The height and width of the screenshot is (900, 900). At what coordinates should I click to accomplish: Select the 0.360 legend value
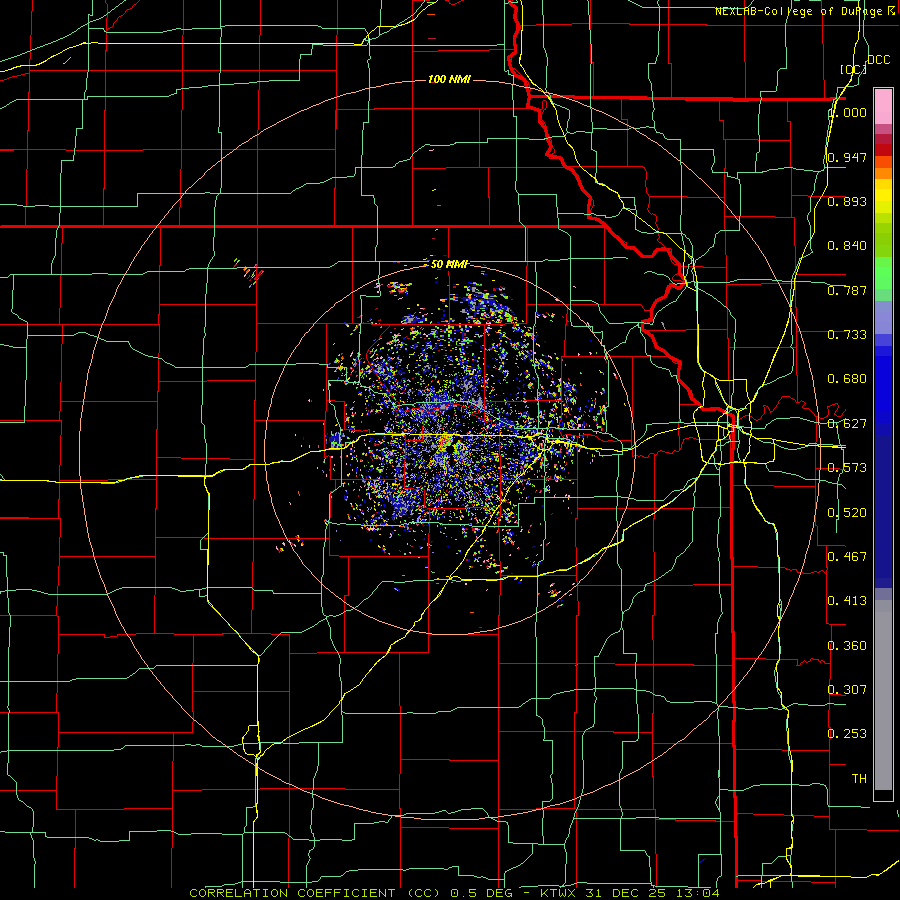click(x=847, y=646)
